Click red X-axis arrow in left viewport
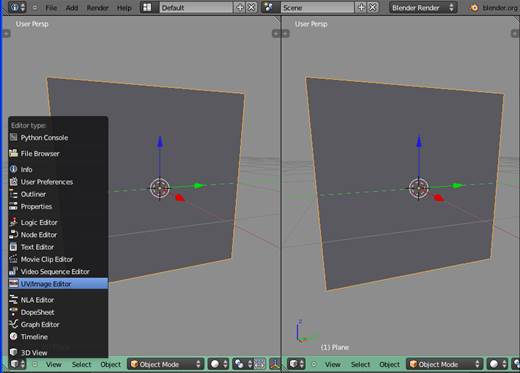The width and height of the screenshot is (520, 373). coord(180,198)
